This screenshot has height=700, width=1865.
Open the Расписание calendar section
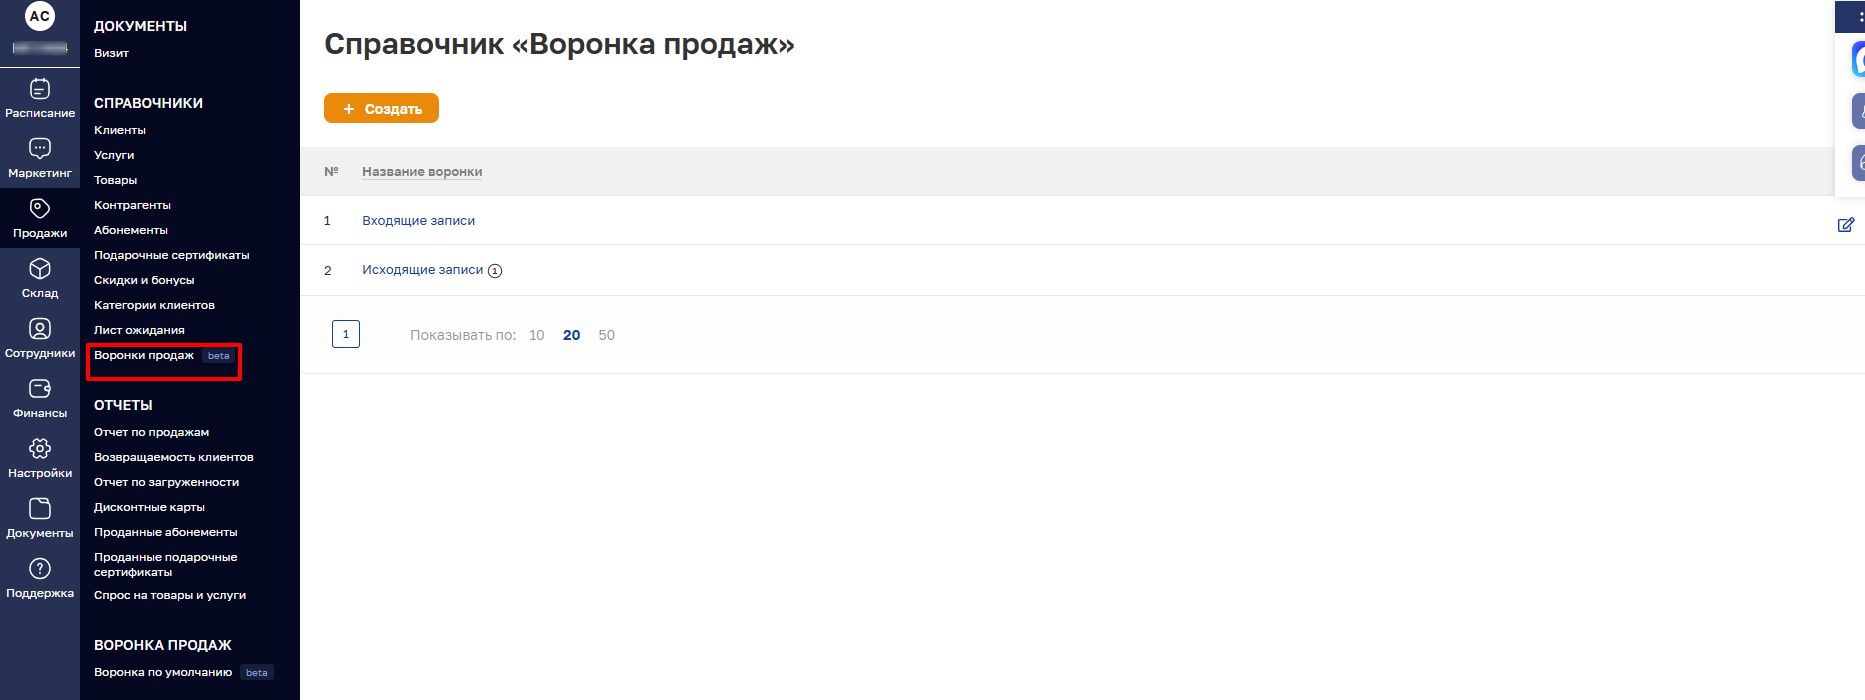[40, 97]
